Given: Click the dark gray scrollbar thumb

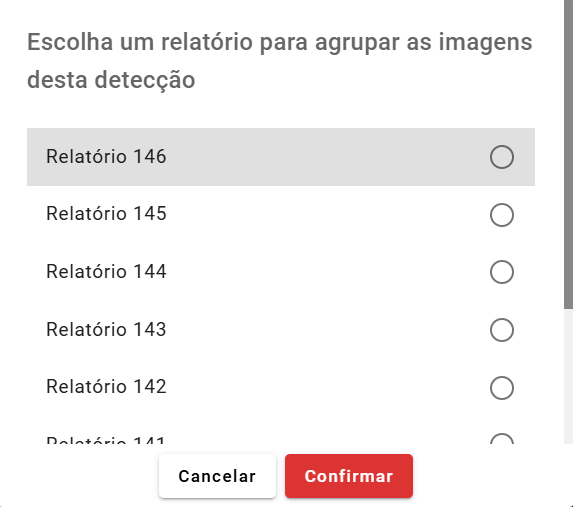Looking at the screenshot, I should coord(568,154).
